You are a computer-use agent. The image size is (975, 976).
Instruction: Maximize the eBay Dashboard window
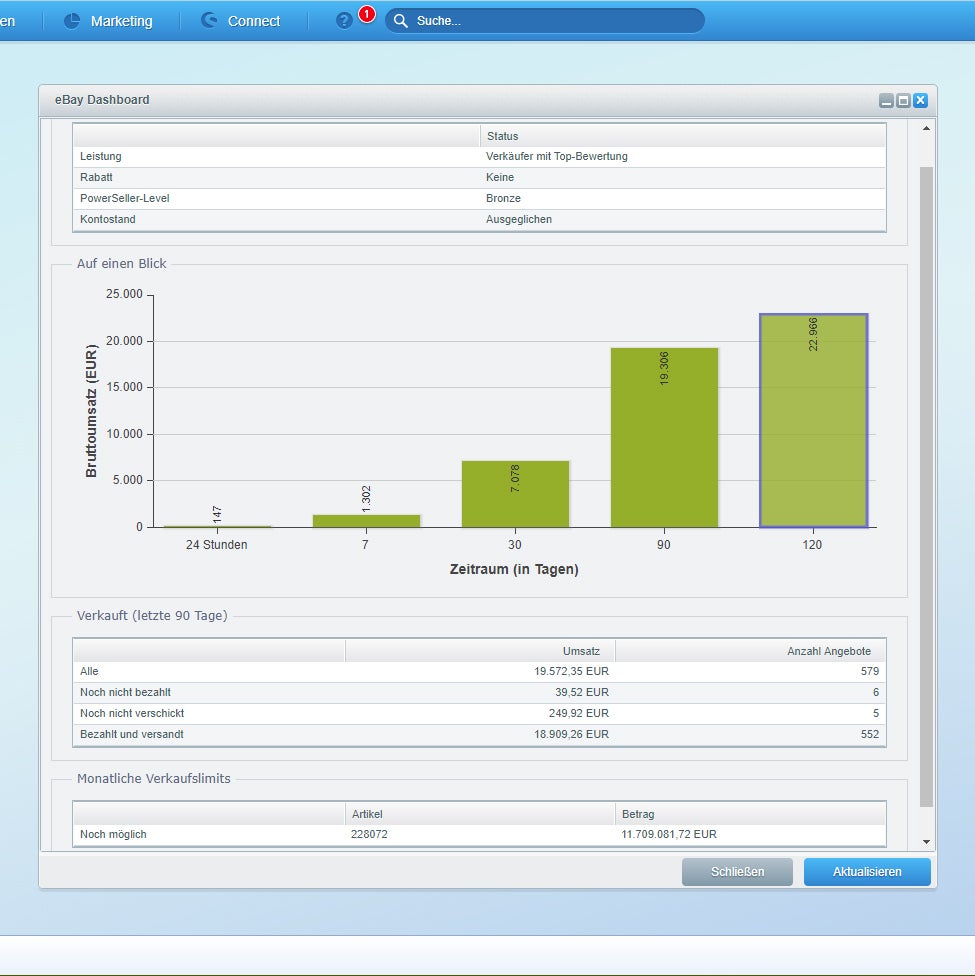pos(903,100)
